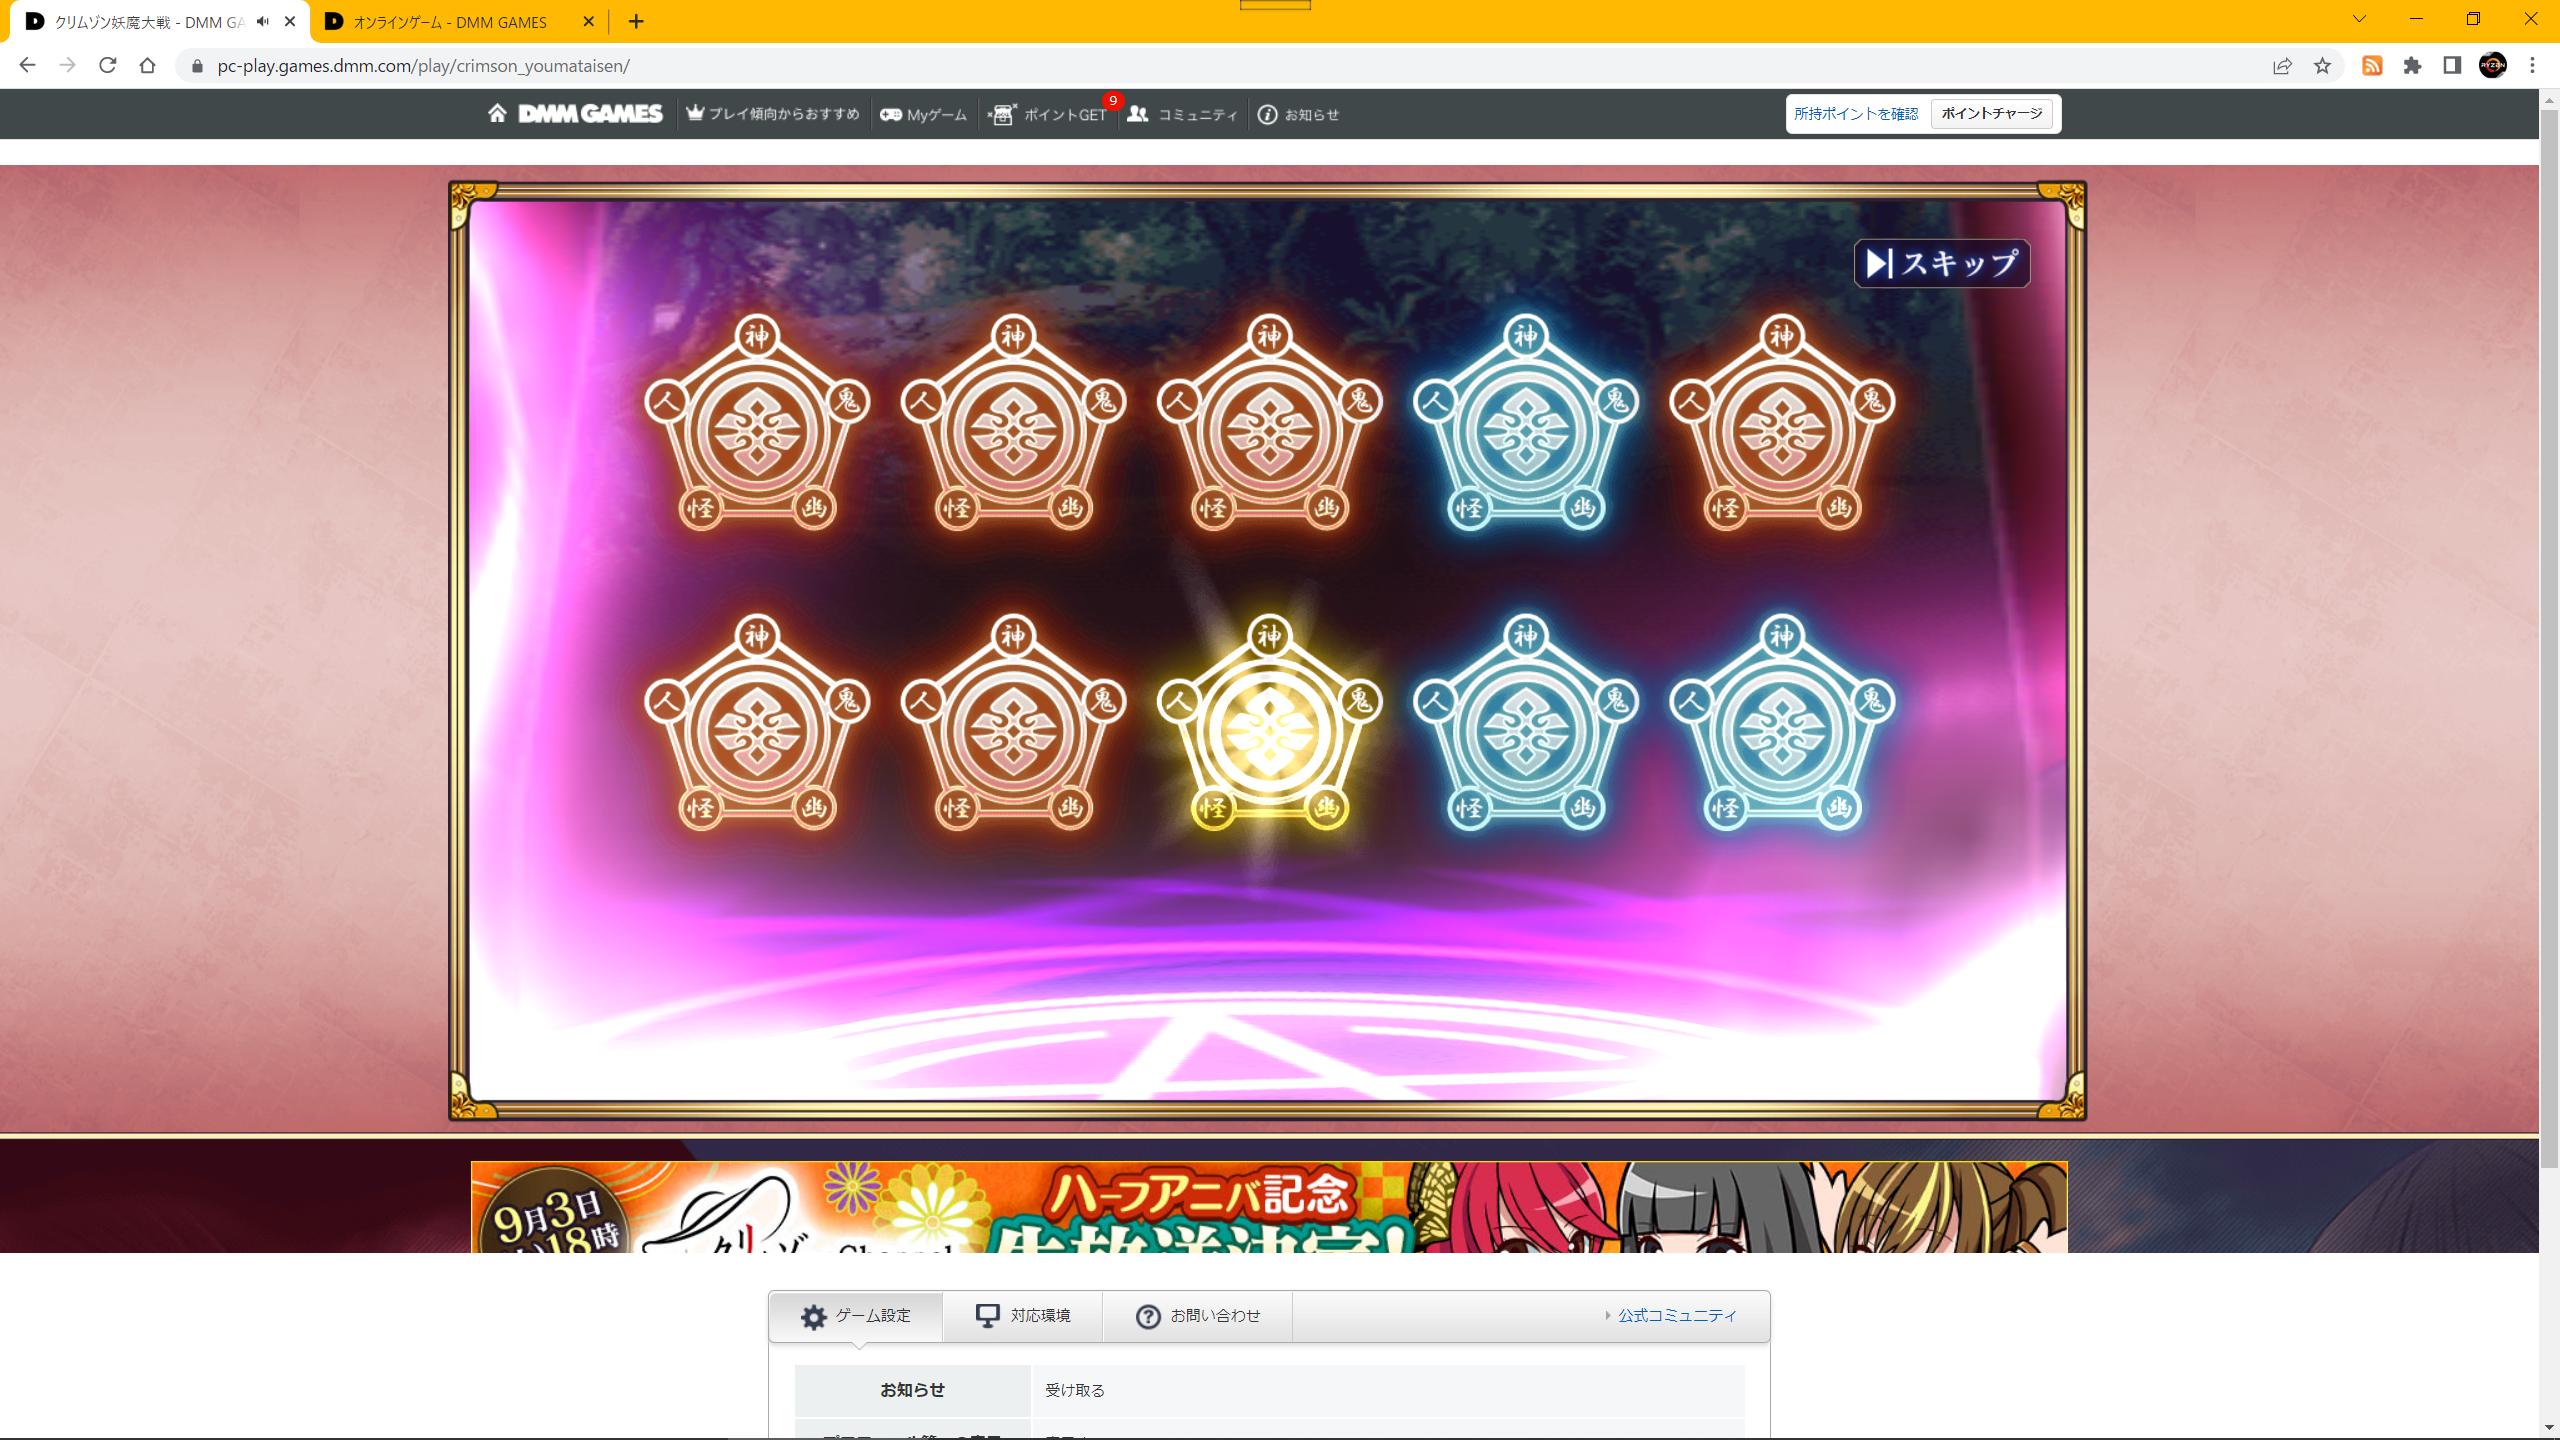Screen dimensions: 2560x1440
Task: Click the share page icon in address bar
Action: 2281,66
